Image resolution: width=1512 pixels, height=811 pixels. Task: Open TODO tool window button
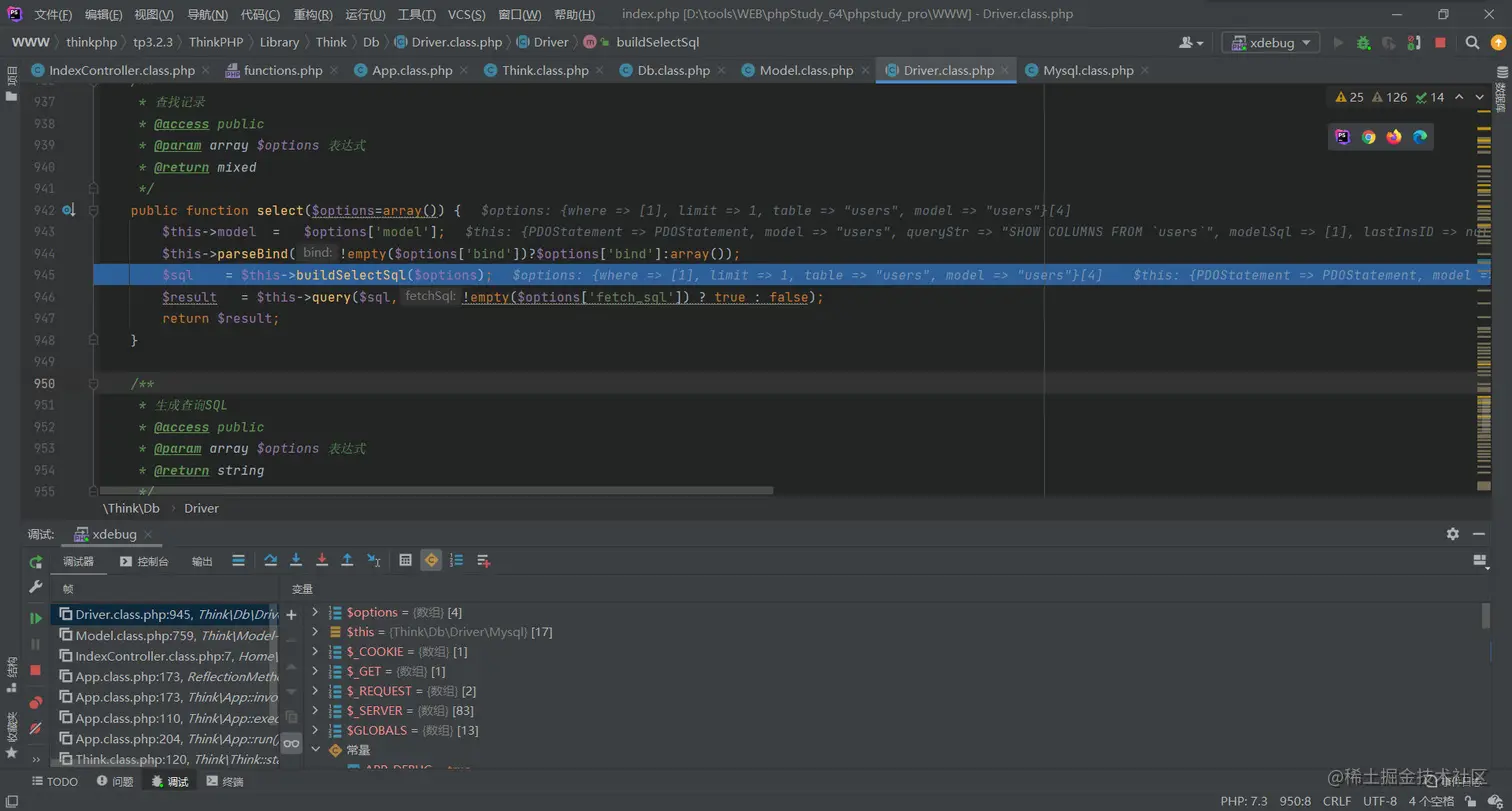tap(54, 782)
